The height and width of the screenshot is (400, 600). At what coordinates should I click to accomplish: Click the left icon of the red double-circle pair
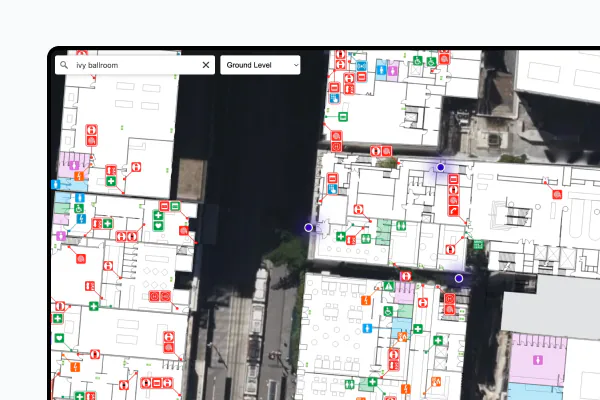pyautogui.click(x=155, y=296)
